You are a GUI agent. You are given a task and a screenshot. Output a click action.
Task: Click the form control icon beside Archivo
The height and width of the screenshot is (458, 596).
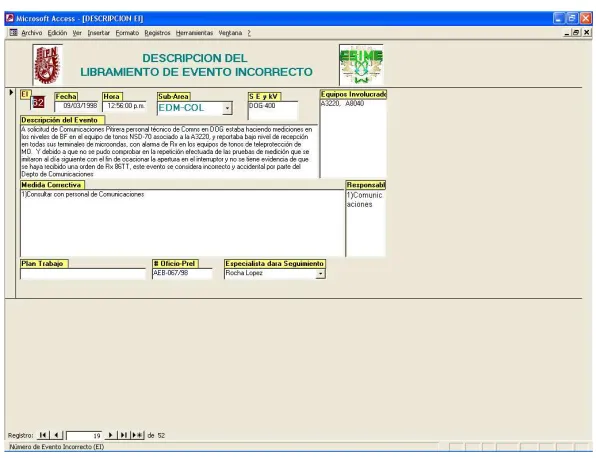coord(13,33)
